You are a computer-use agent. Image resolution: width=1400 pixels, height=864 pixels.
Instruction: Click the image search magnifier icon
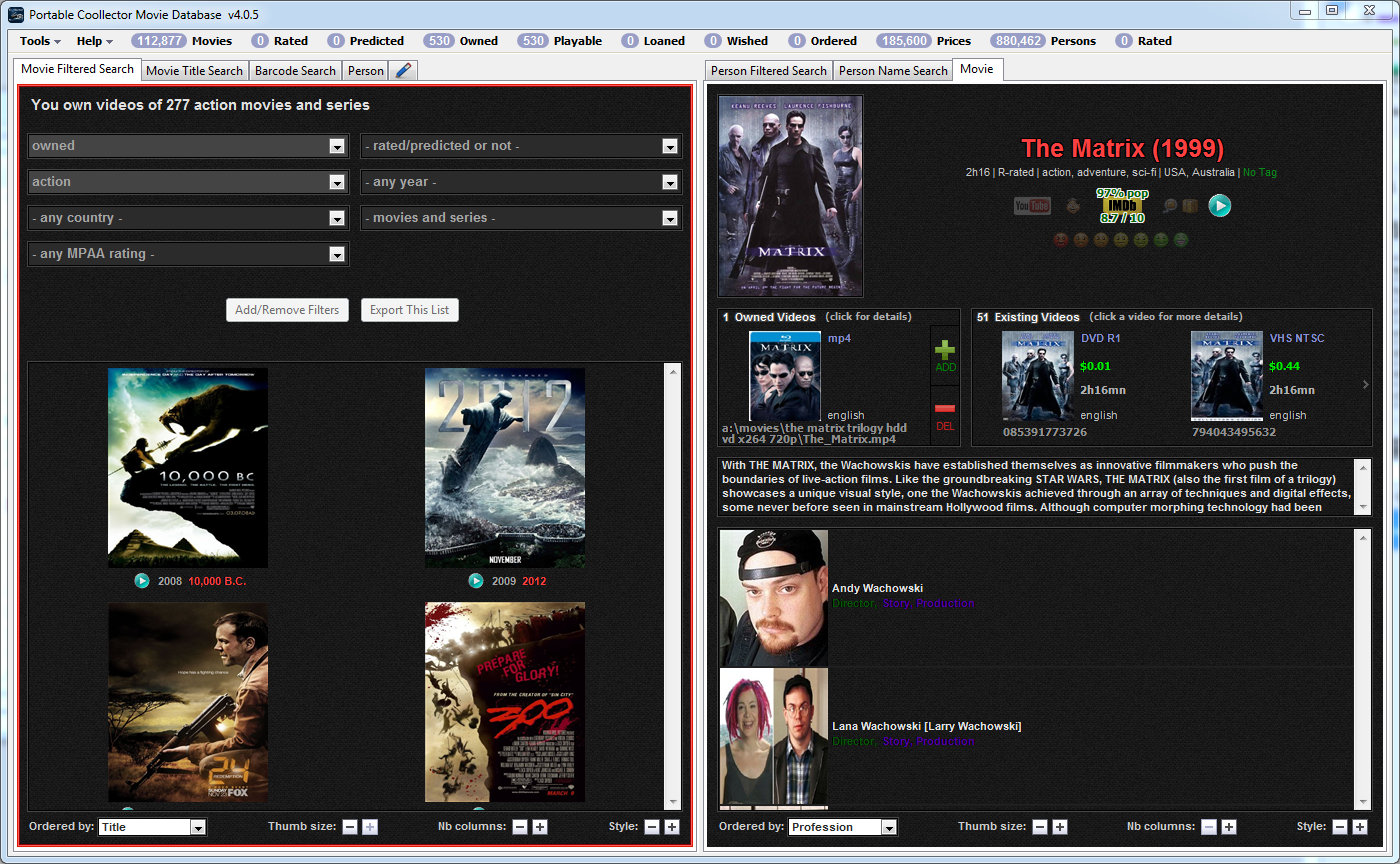tap(1169, 206)
